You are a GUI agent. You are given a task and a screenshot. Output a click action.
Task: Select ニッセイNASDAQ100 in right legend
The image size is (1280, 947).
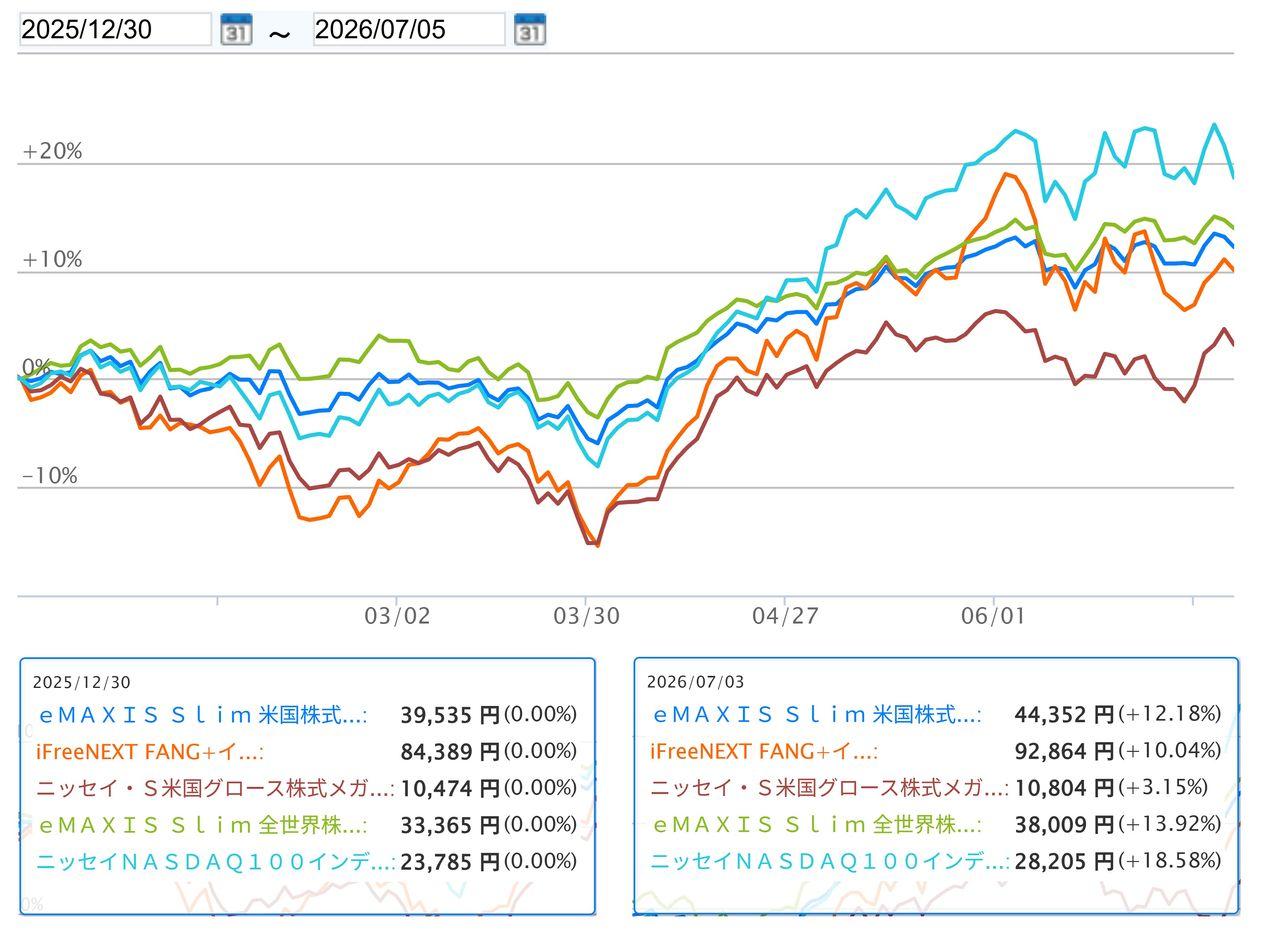point(830,861)
